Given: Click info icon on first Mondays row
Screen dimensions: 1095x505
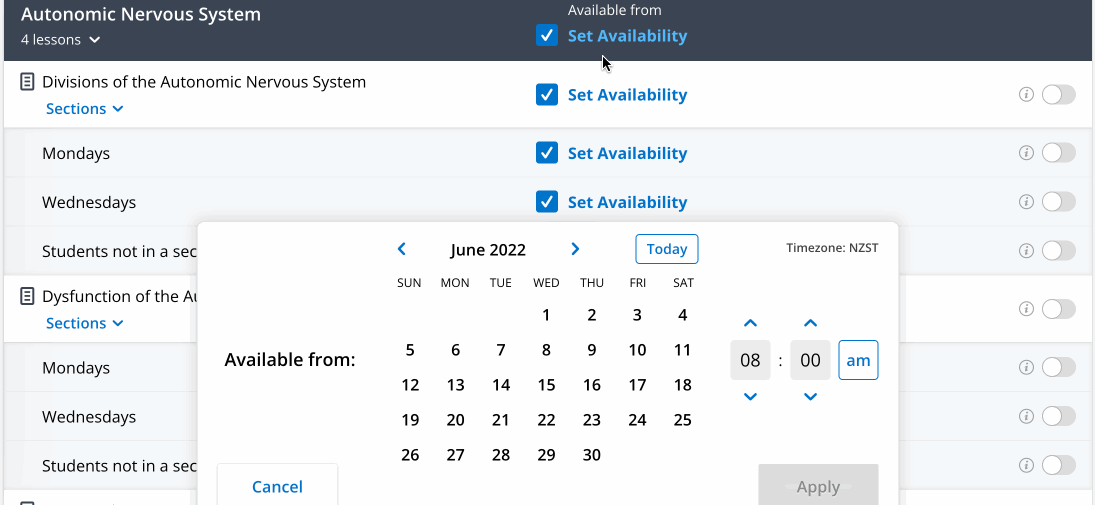Looking at the screenshot, I should coord(1026,152).
